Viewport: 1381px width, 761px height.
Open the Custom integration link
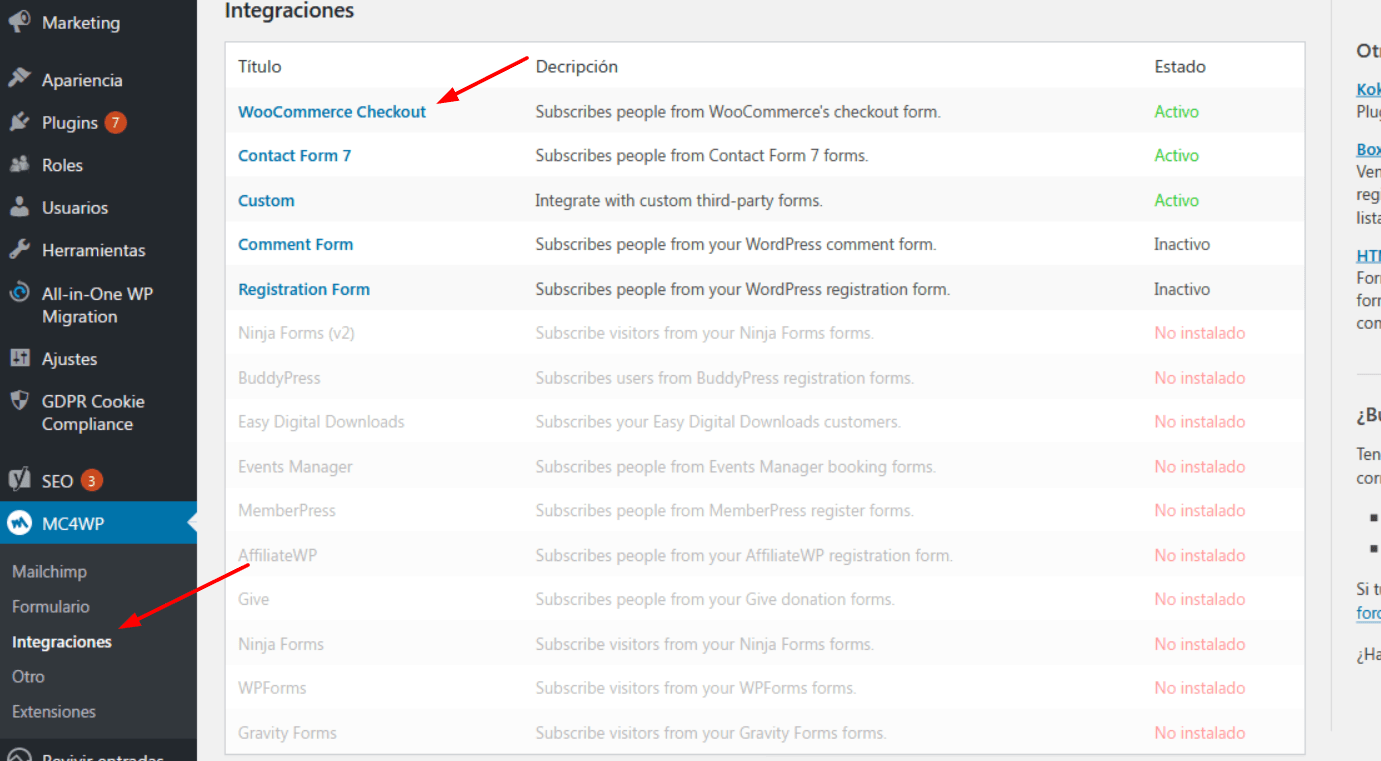[266, 200]
